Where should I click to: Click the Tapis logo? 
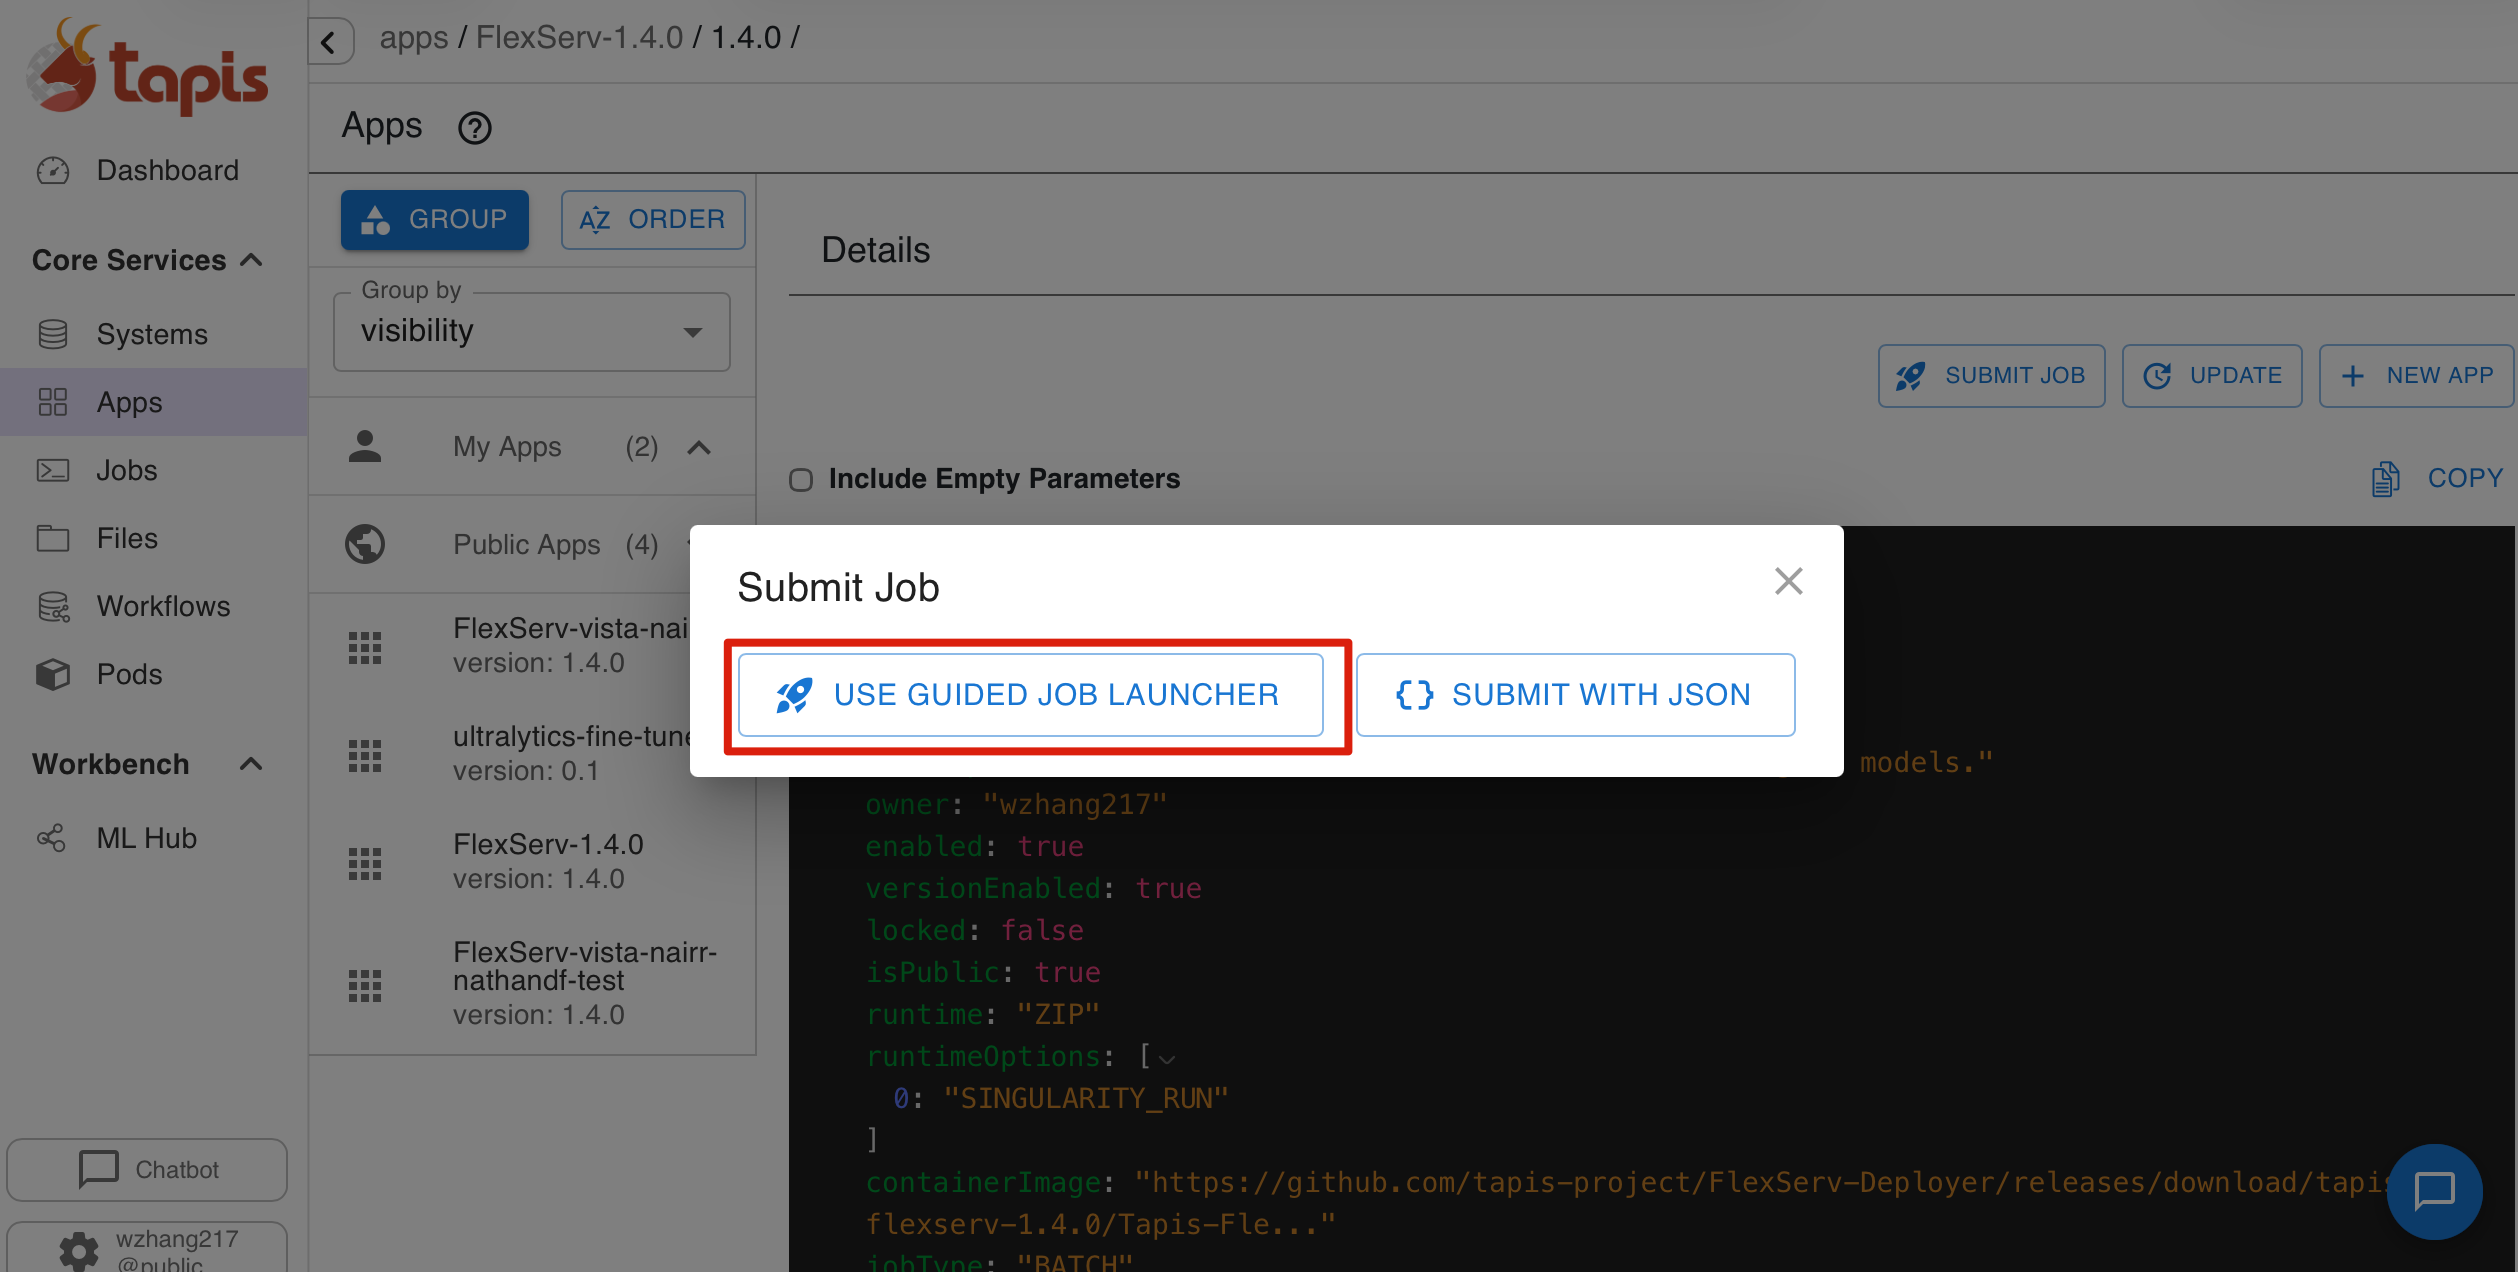(x=148, y=67)
